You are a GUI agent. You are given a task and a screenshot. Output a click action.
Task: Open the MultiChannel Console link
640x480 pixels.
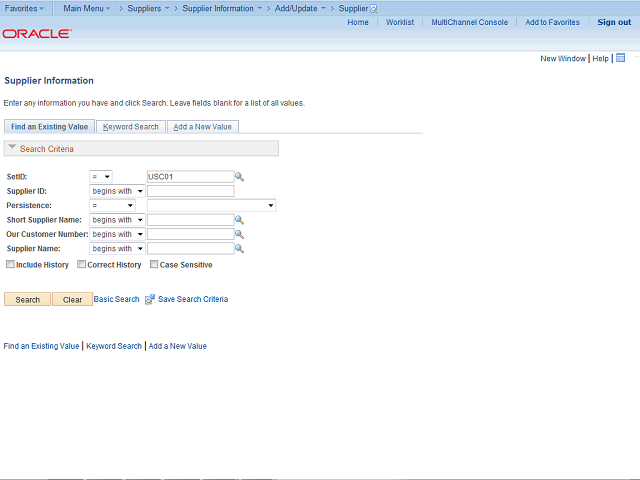pyautogui.click(x=470, y=22)
